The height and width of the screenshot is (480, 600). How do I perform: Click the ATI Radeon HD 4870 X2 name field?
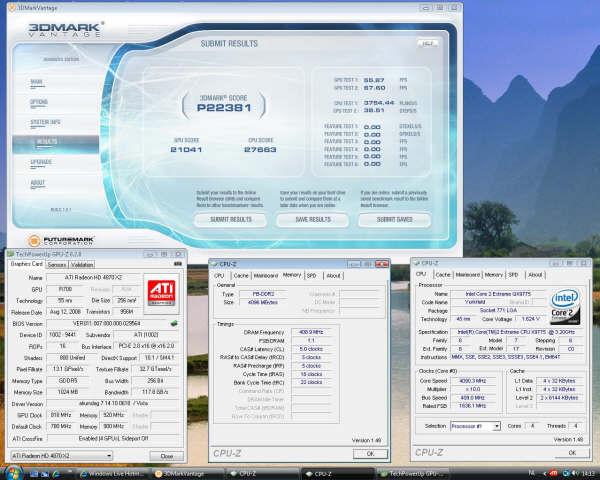point(94,278)
